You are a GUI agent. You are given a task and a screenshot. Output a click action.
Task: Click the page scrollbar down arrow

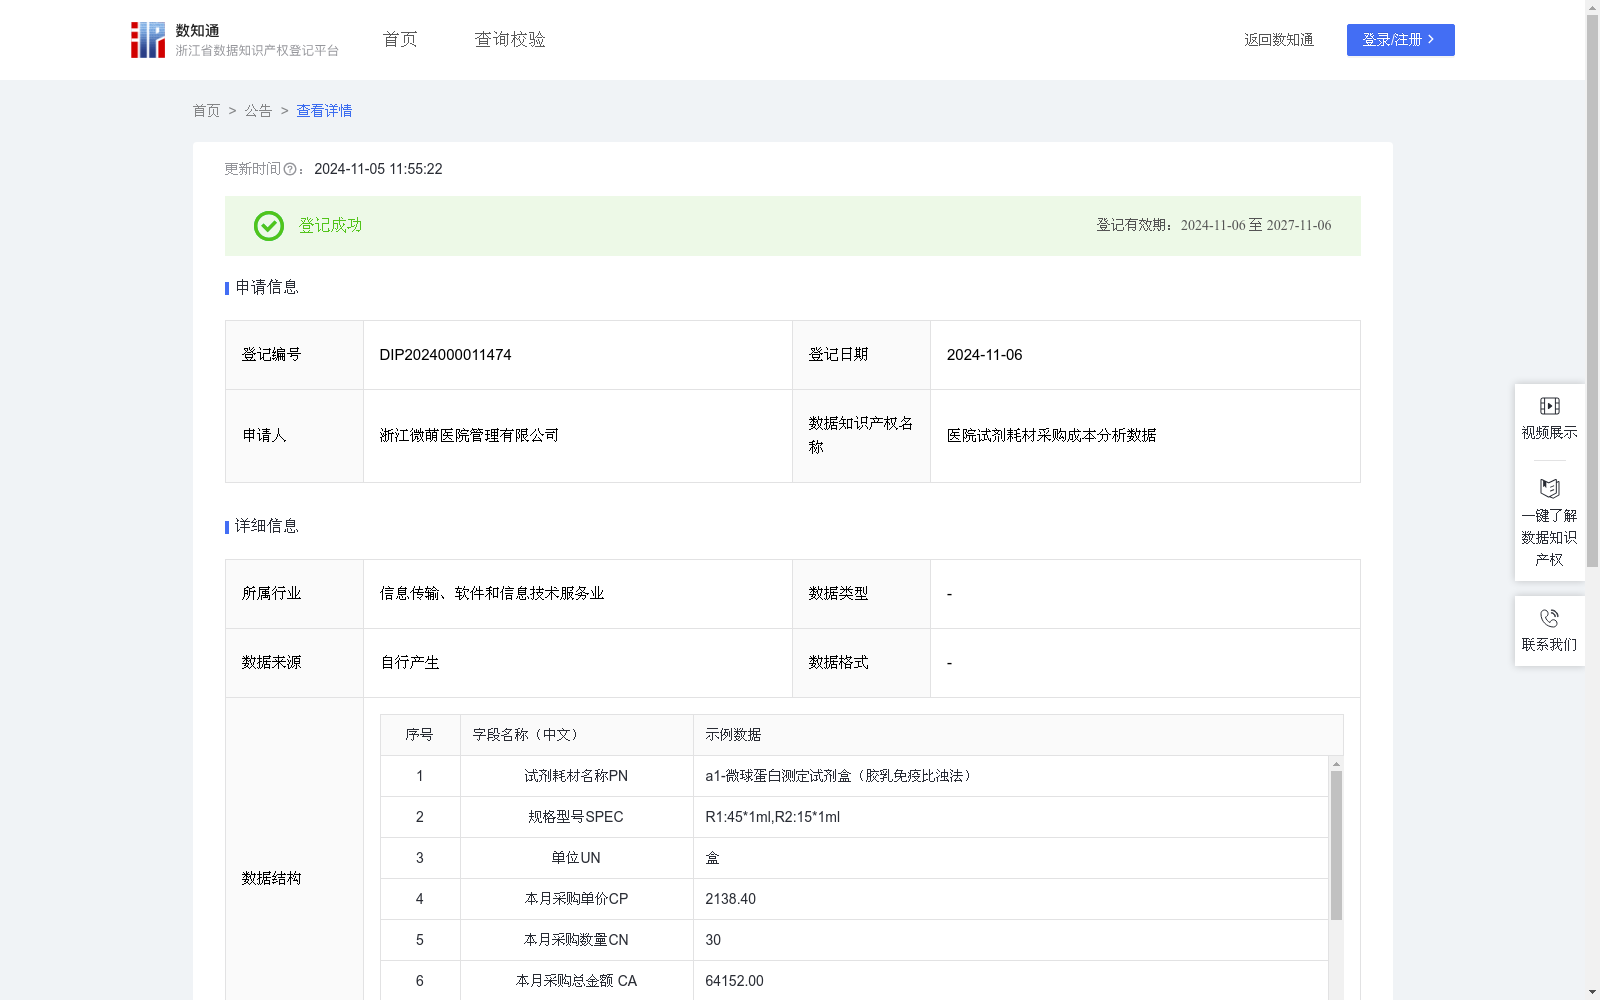pos(1592,992)
